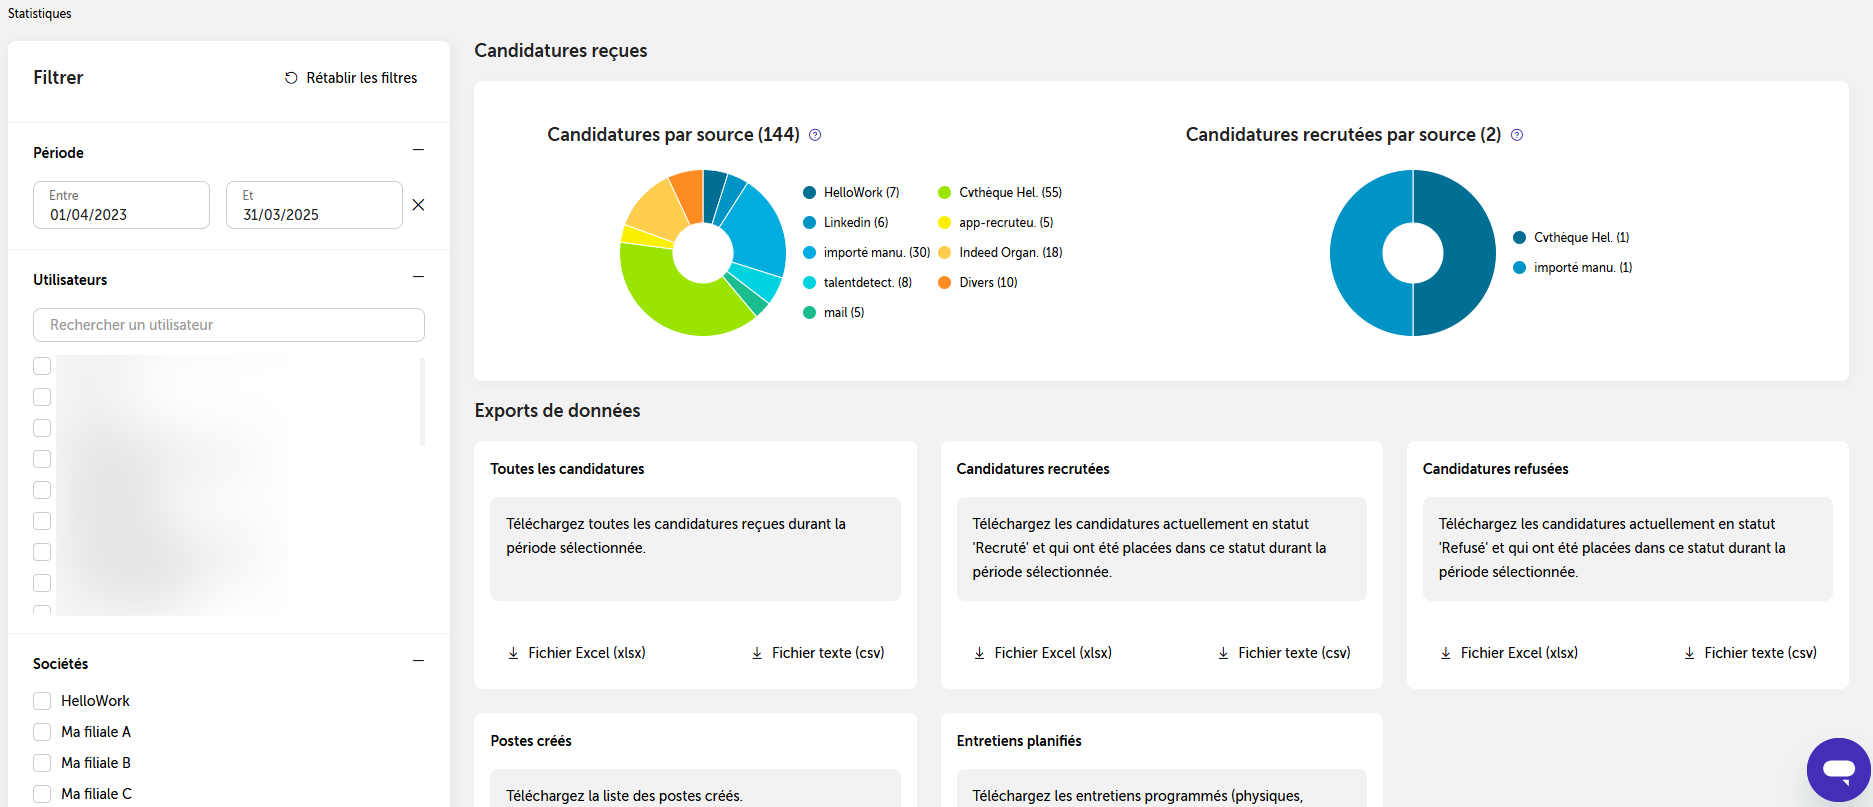Click the Statistiques page title
Image resolution: width=1873 pixels, height=807 pixels.
pyautogui.click(x=40, y=14)
